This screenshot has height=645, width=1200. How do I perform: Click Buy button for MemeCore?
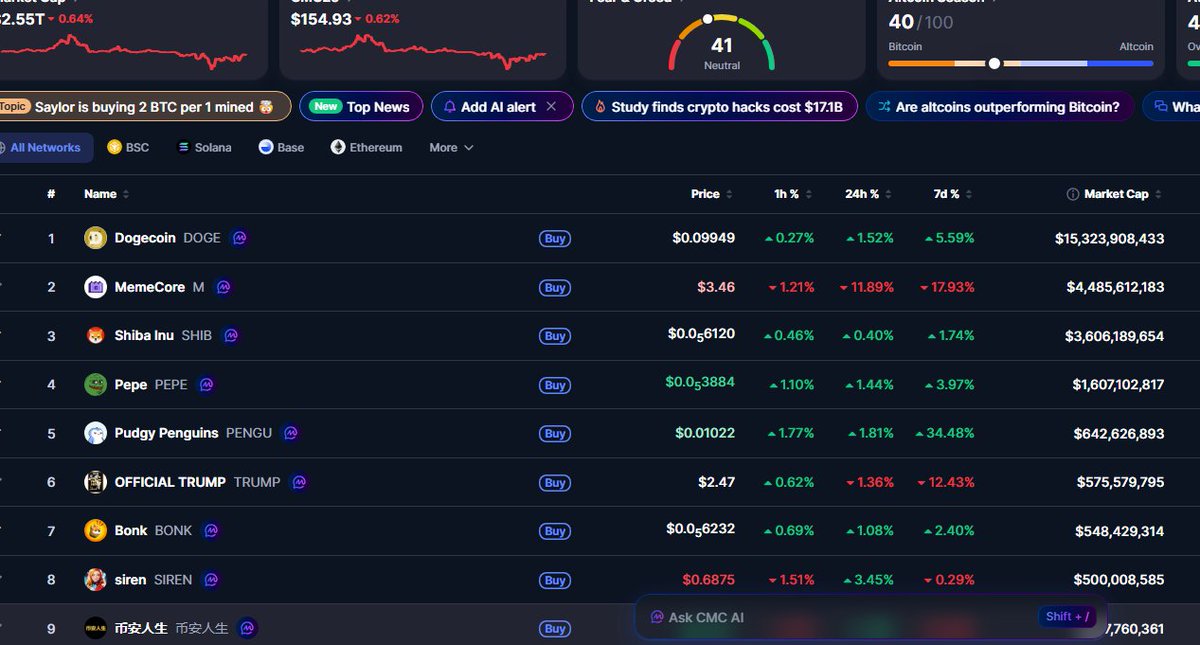pos(555,288)
